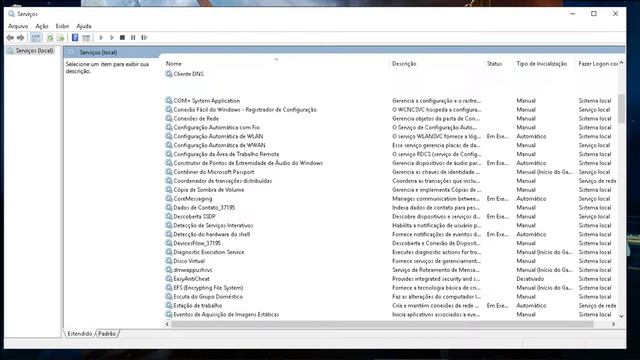Click the Restart Service toolbar icon
The width and height of the screenshot is (640, 360).
click(x=144, y=38)
